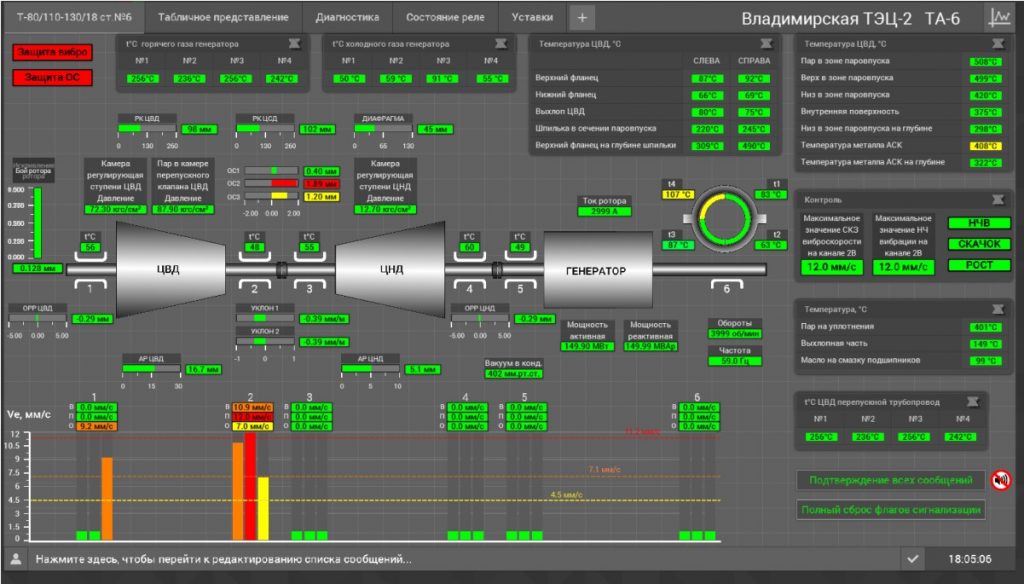Click Мощность активная 149.90 МВт value
Image resolution: width=1024 pixels, height=584 pixels.
(587, 346)
